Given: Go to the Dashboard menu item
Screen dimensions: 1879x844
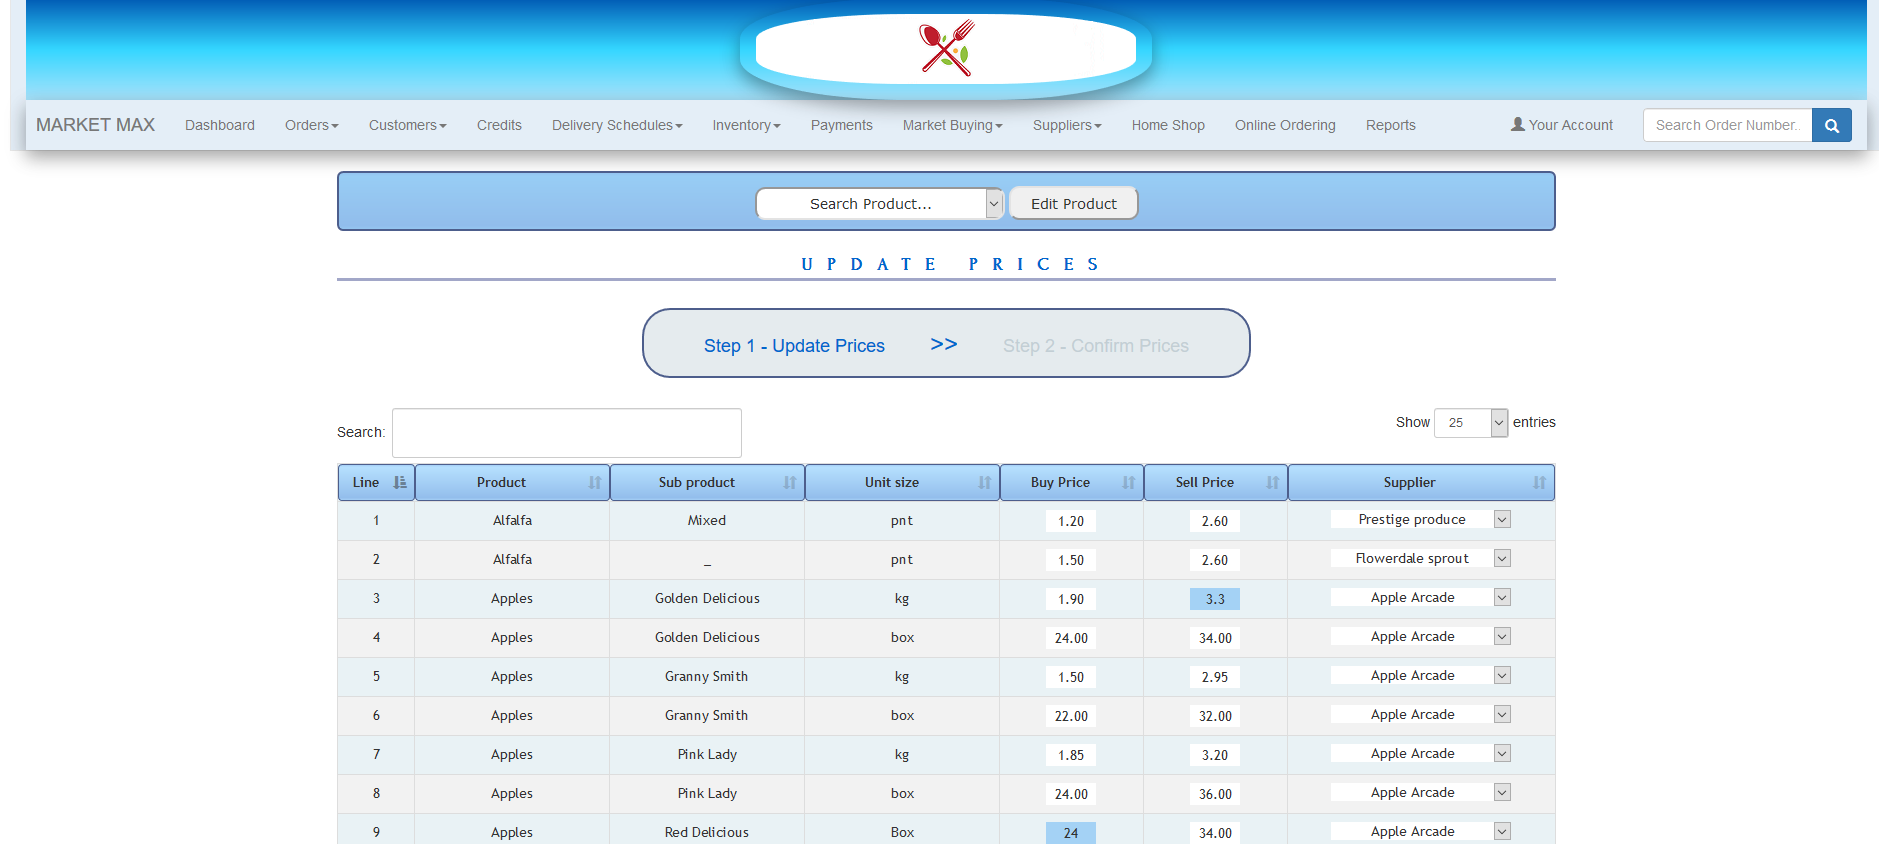Looking at the screenshot, I should 220,125.
